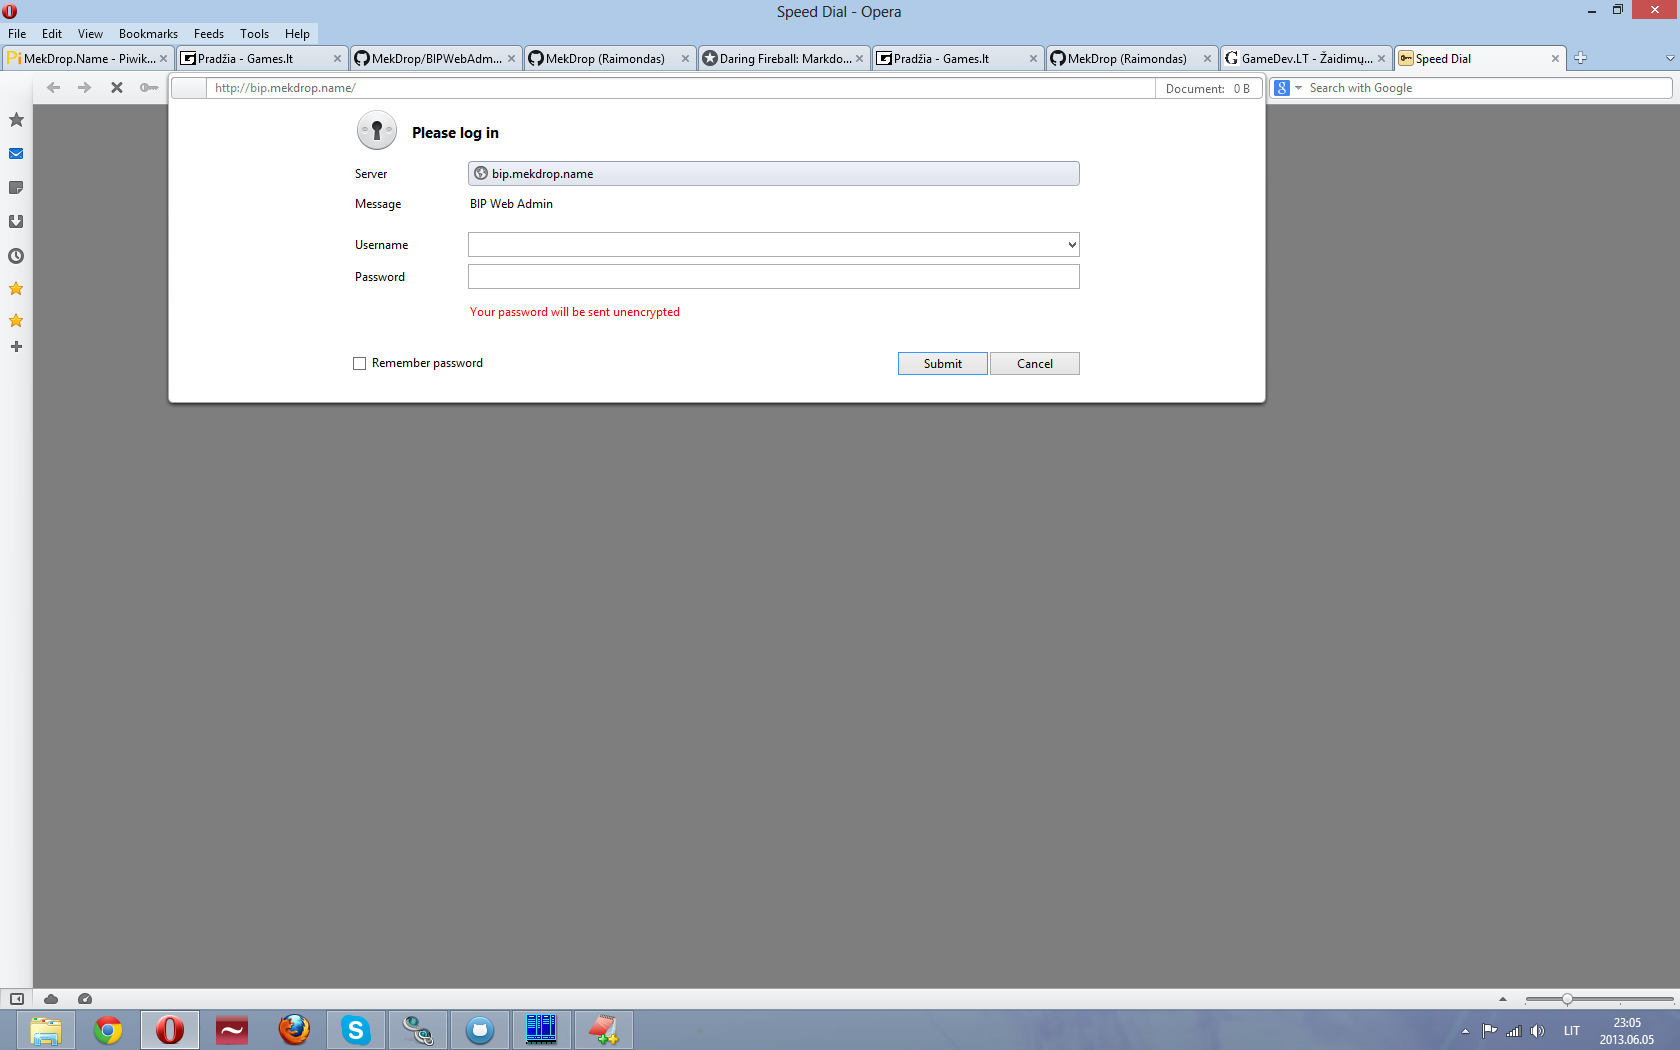Viewport: 1680px width, 1050px height.
Task: Go forward with the forward arrow
Action: [x=85, y=88]
